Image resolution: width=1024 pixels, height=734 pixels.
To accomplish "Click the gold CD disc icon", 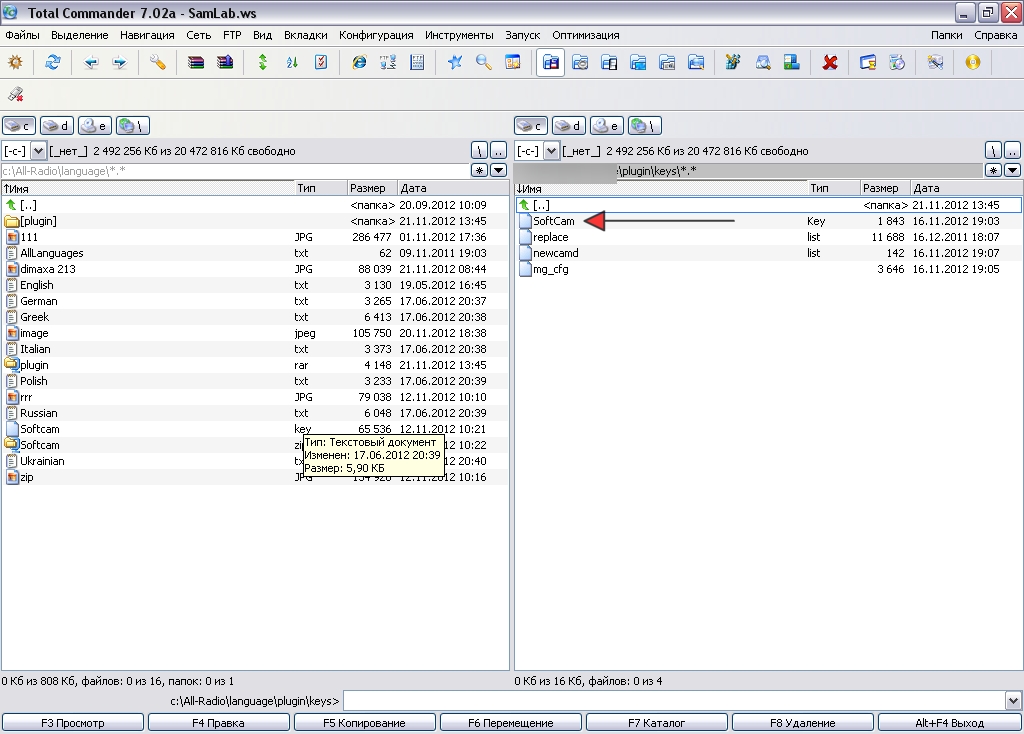I will (973, 63).
